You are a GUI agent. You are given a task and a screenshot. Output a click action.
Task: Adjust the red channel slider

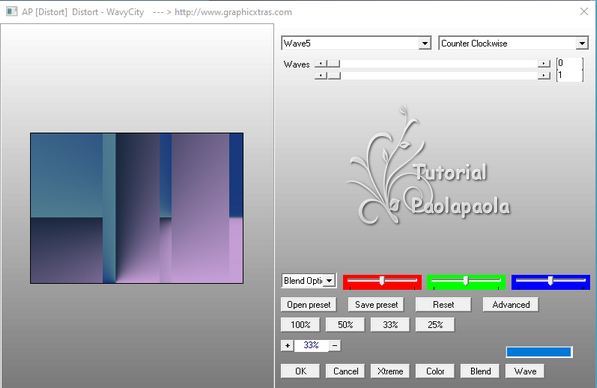tap(382, 282)
